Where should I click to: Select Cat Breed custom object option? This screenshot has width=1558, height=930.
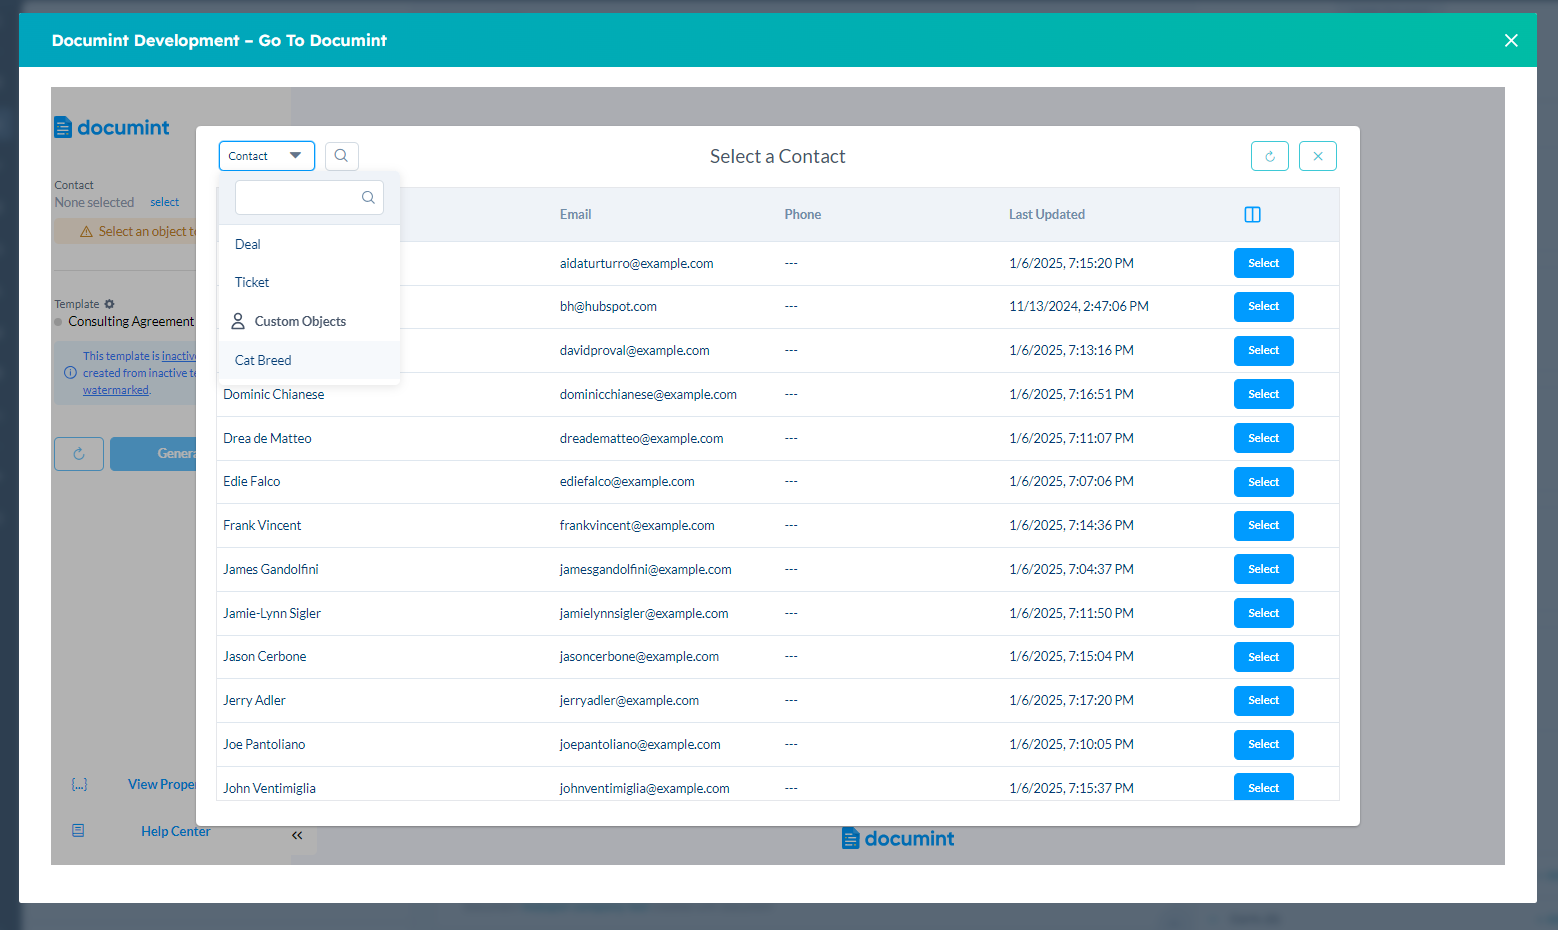tap(263, 361)
